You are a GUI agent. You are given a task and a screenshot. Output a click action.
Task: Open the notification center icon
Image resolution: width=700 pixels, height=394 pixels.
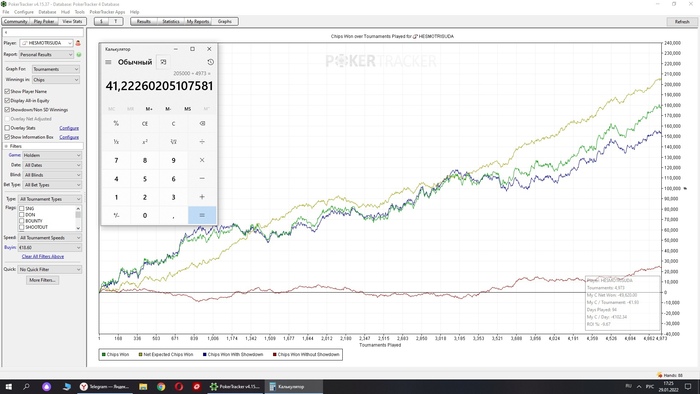tap(688, 386)
